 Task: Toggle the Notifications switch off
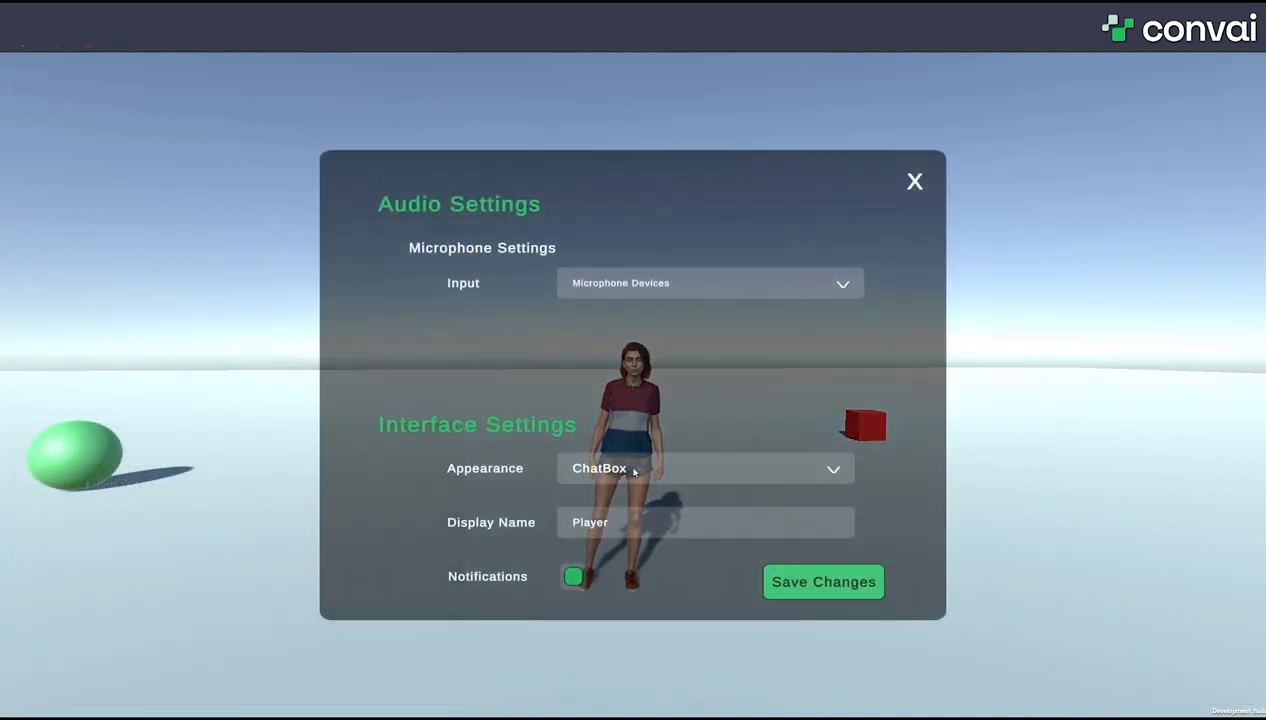pyautogui.click(x=573, y=577)
